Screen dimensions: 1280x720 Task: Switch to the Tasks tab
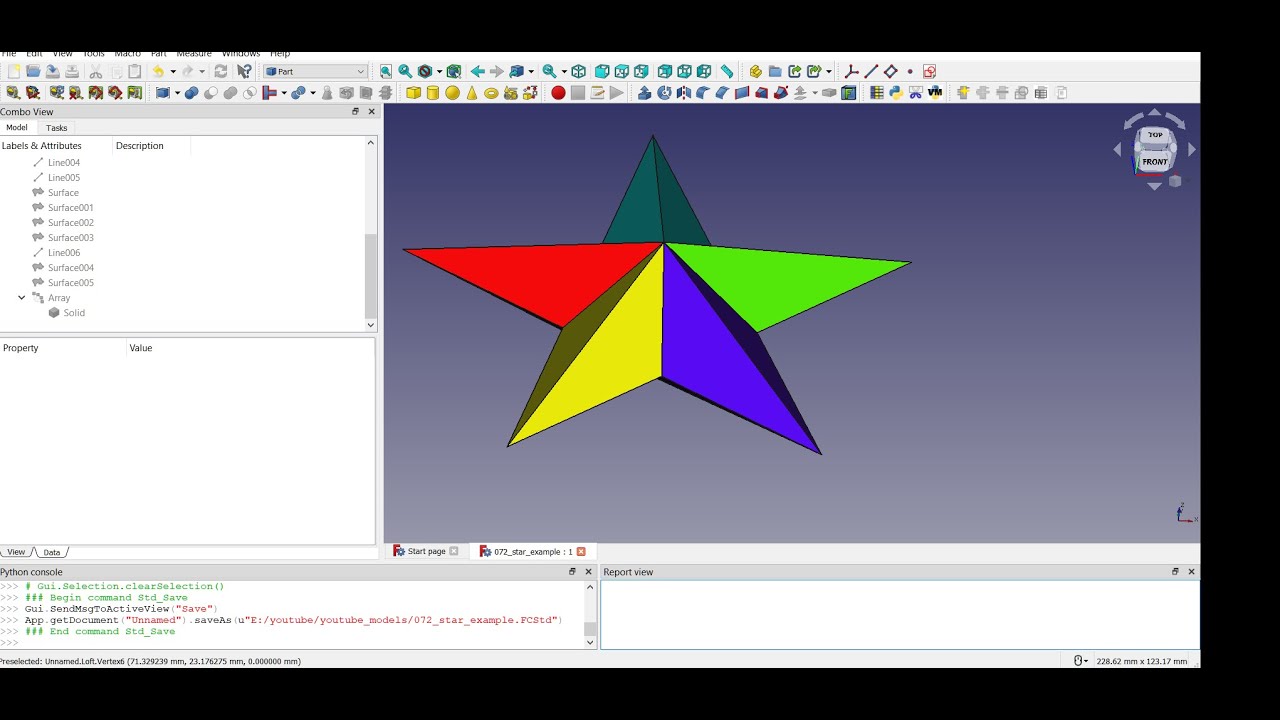coord(56,128)
